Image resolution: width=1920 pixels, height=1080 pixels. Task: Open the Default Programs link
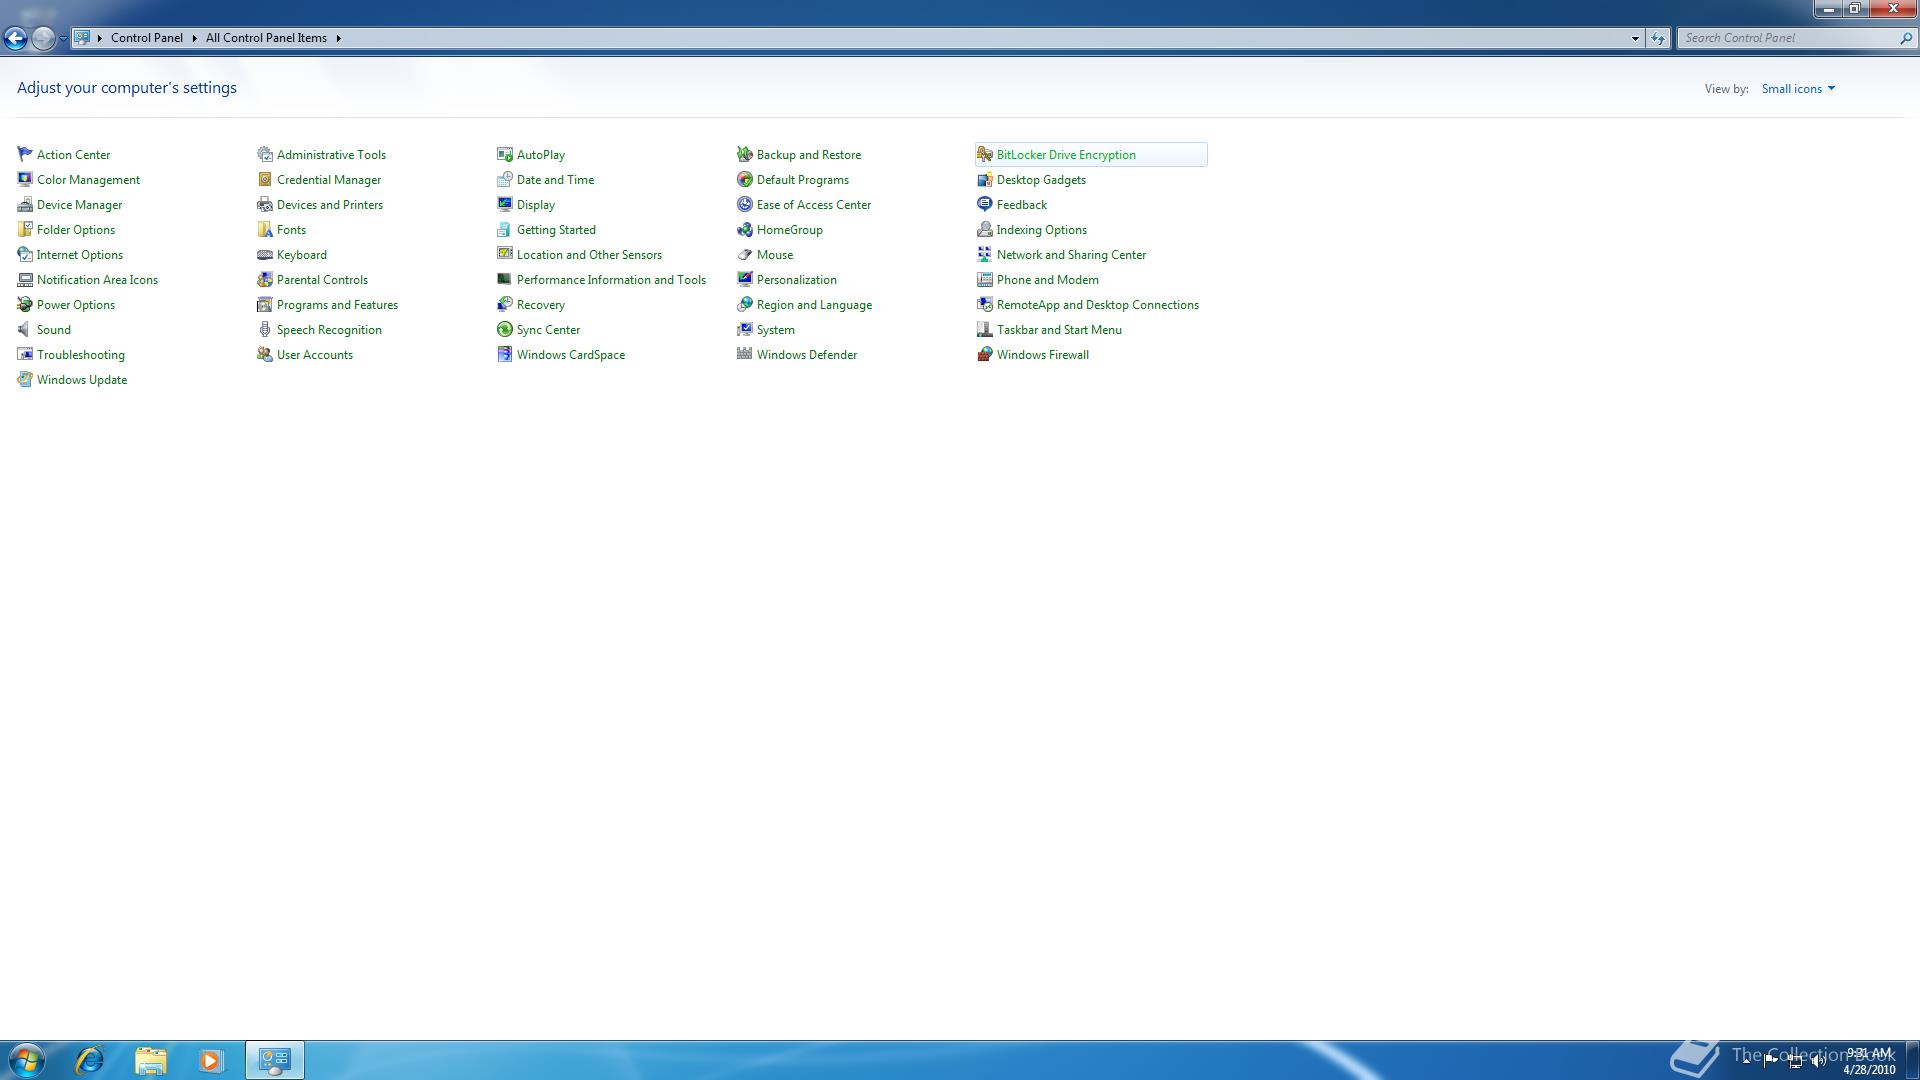click(x=803, y=180)
